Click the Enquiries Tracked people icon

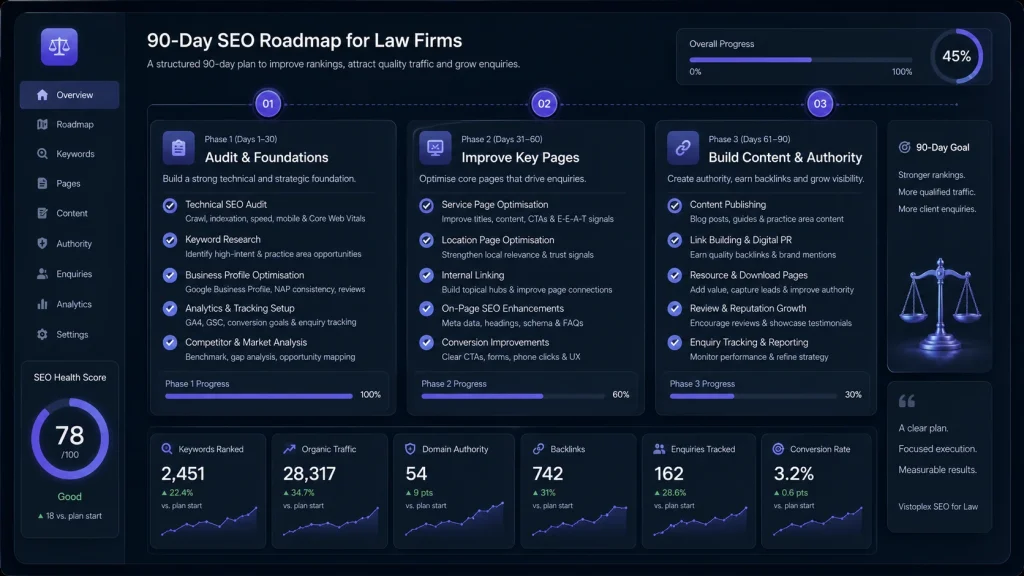point(659,449)
